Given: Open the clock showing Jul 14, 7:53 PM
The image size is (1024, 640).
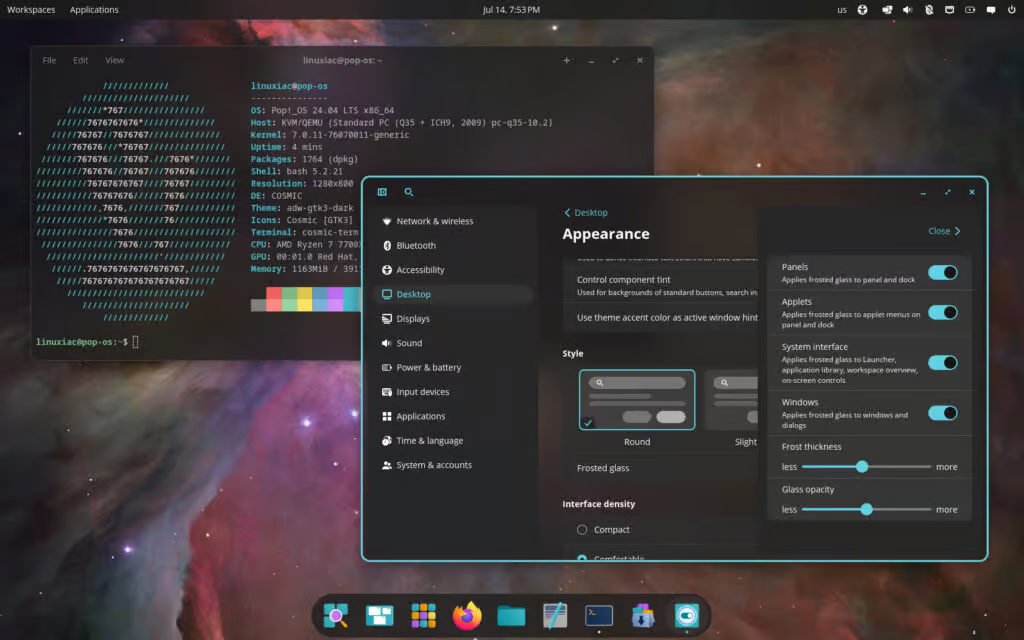Looking at the screenshot, I should pyautogui.click(x=511, y=10).
